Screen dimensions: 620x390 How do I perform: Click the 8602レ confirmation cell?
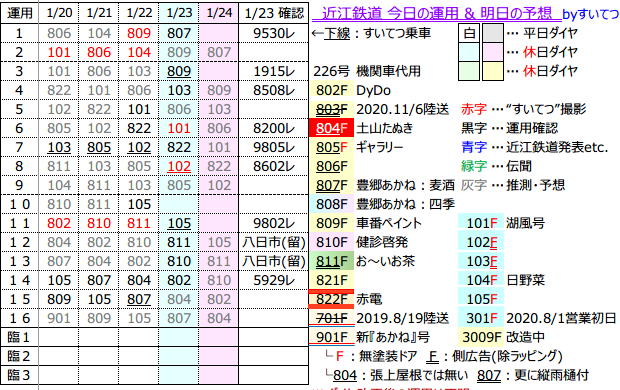274,166
